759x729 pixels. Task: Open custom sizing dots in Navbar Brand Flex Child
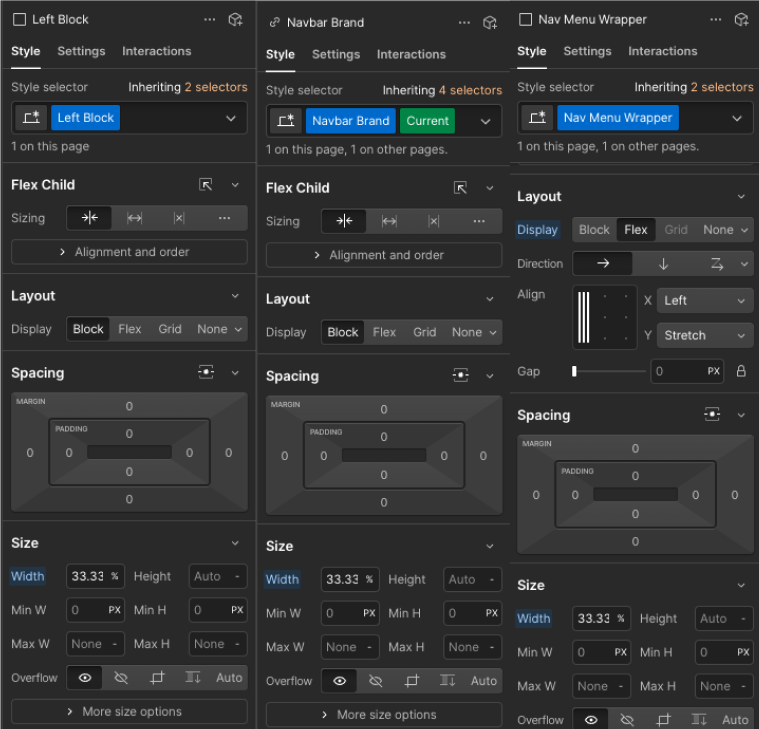coord(479,221)
